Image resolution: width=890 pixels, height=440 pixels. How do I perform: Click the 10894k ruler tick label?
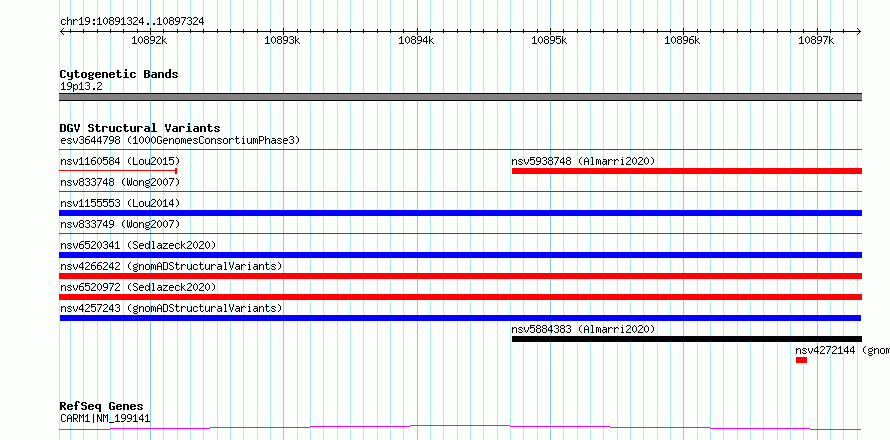click(x=416, y=40)
